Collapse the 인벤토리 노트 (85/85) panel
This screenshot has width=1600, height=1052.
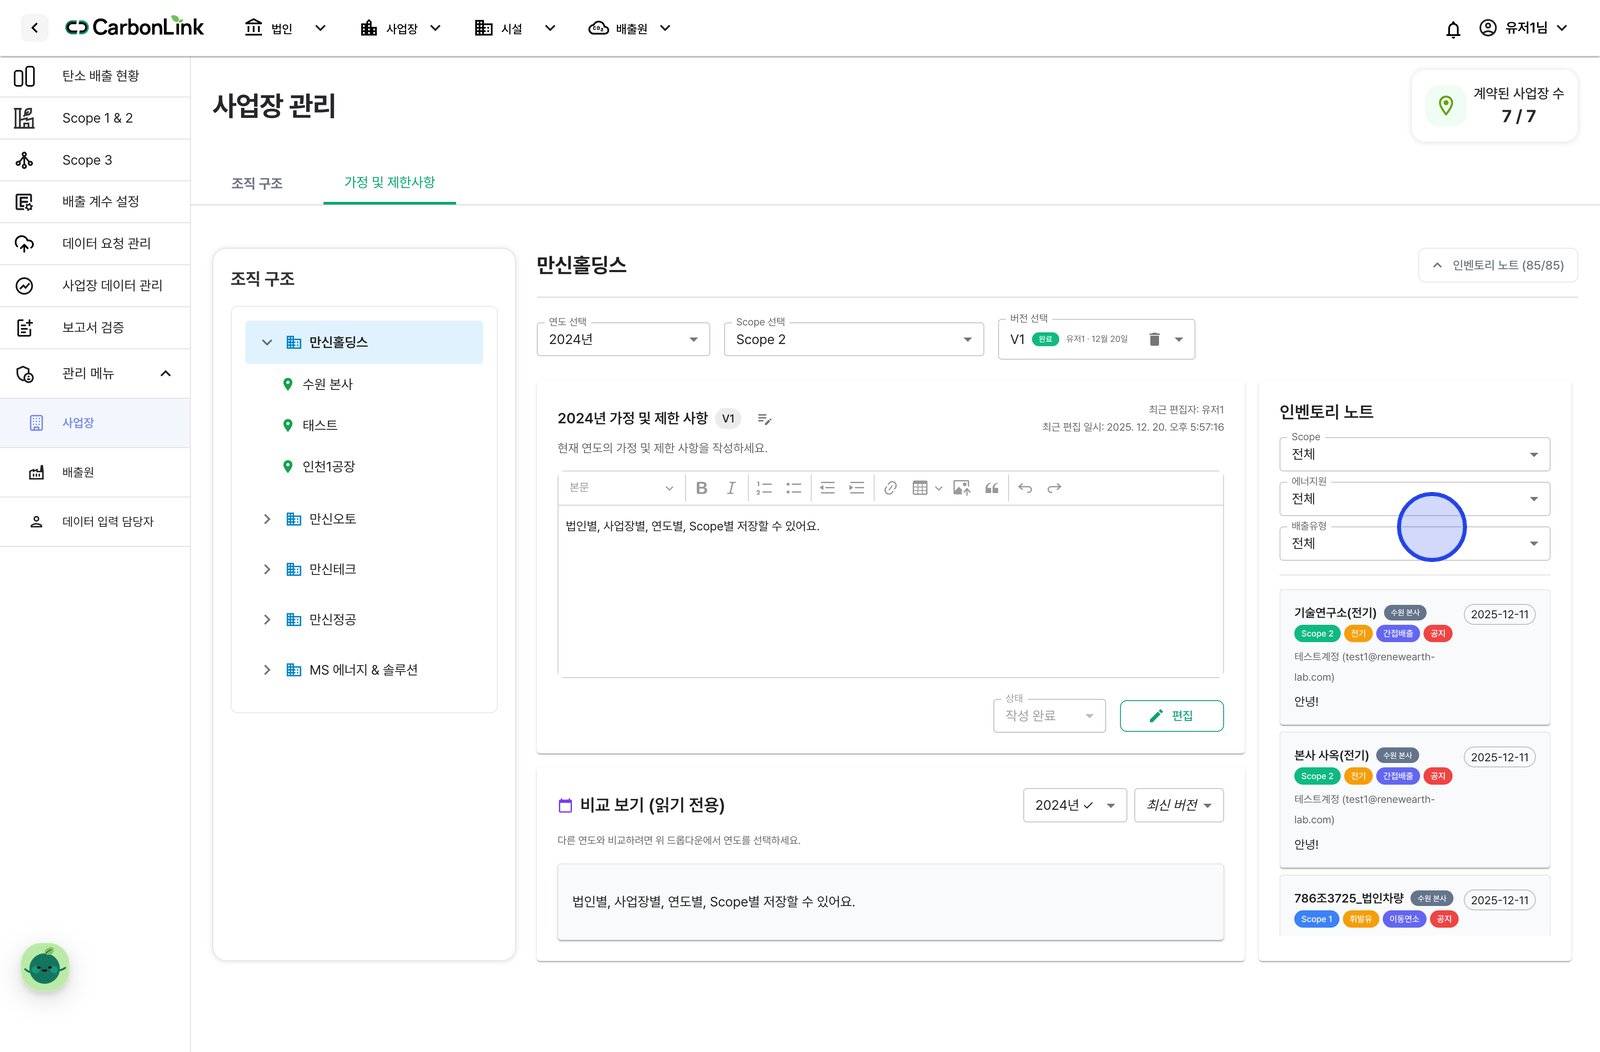(x=1498, y=265)
